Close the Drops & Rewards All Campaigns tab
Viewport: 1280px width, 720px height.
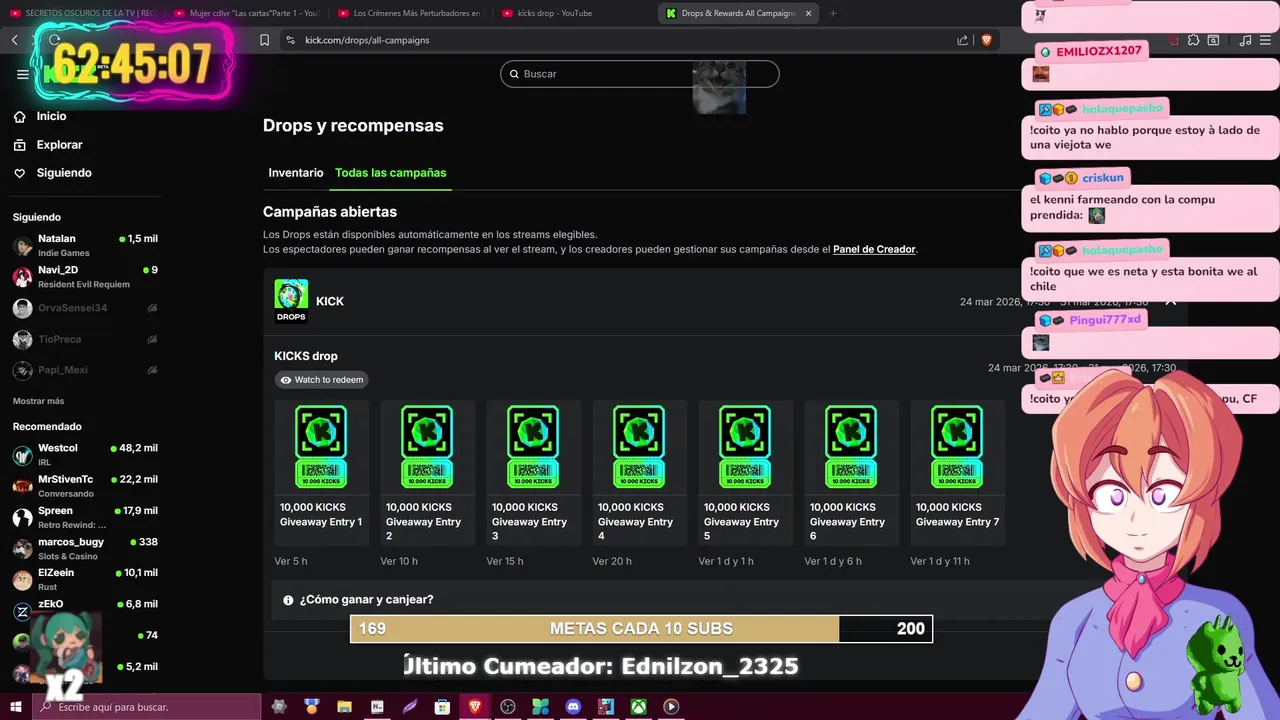[x=808, y=13]
